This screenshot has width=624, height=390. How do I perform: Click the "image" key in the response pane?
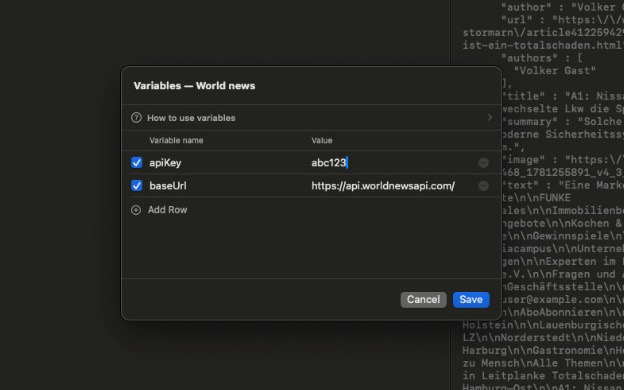pos(524,160)
